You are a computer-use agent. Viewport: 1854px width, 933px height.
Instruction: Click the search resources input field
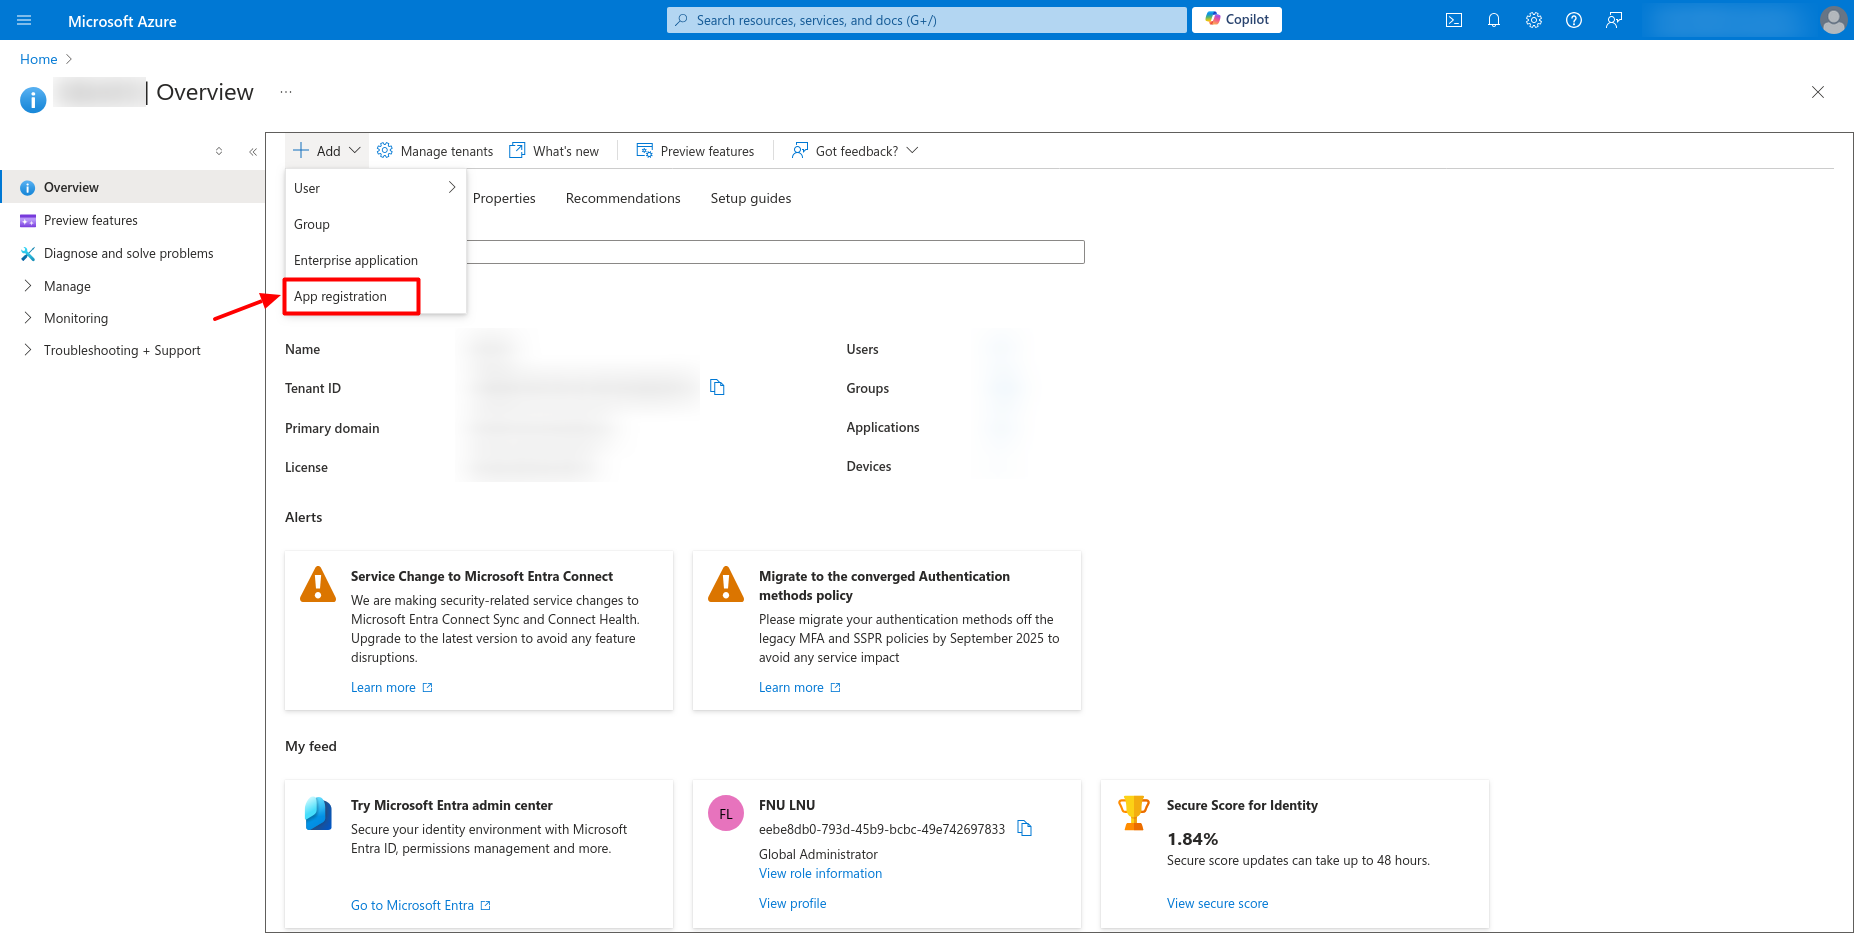click(x=925, y=20)
